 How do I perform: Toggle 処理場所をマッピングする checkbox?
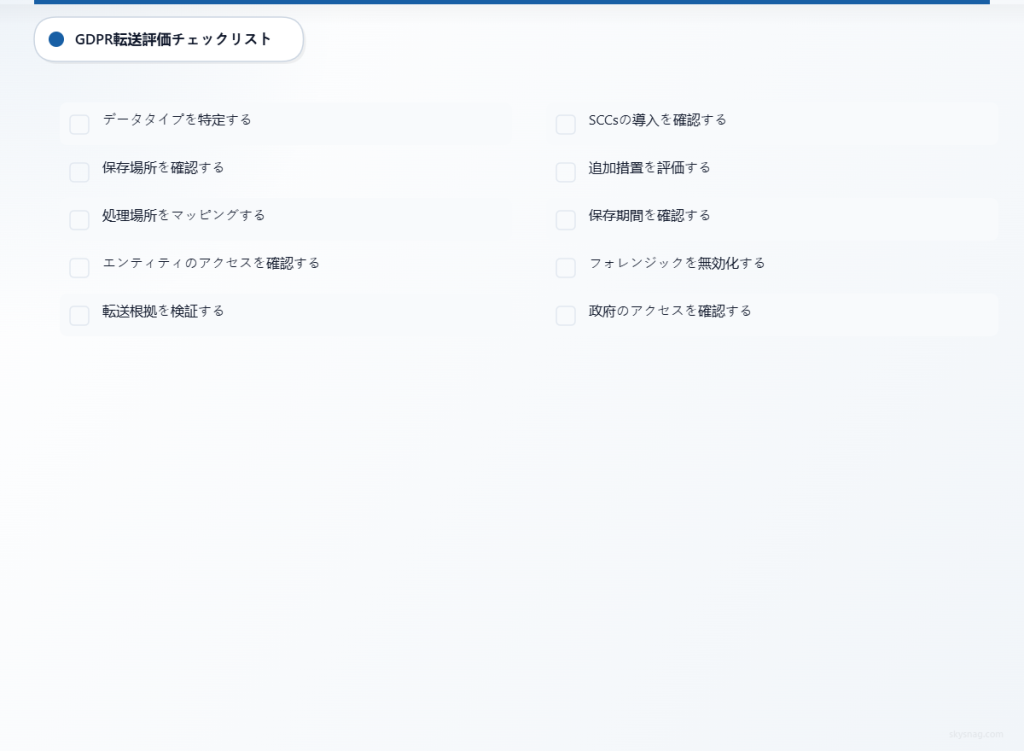79,219
